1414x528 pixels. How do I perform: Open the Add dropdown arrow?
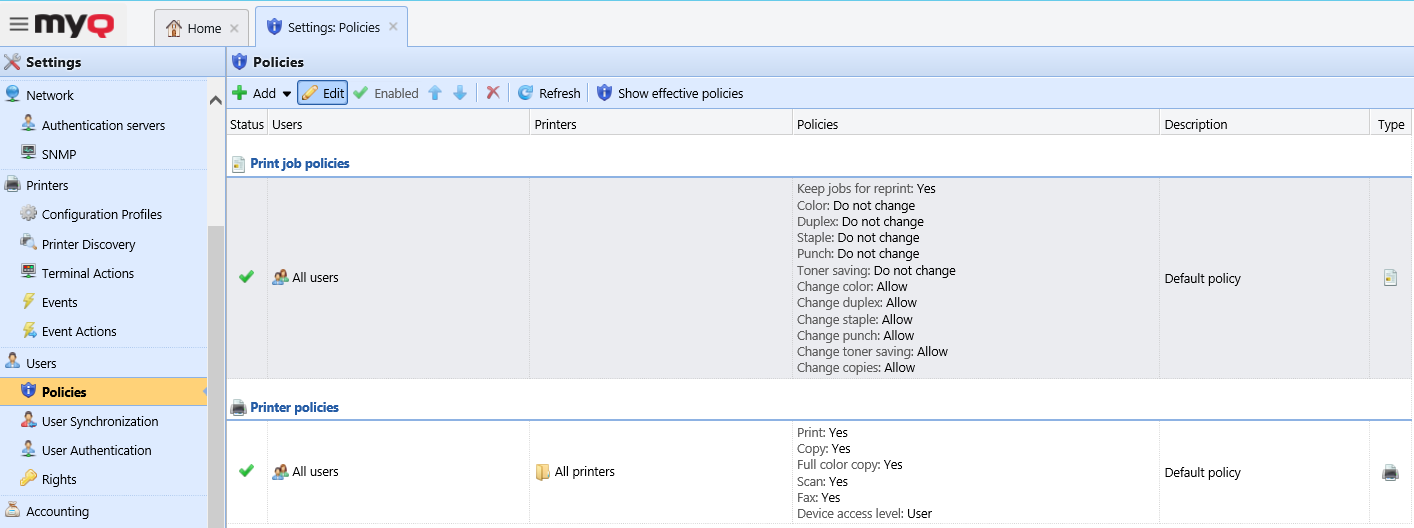tap(287, 94)
